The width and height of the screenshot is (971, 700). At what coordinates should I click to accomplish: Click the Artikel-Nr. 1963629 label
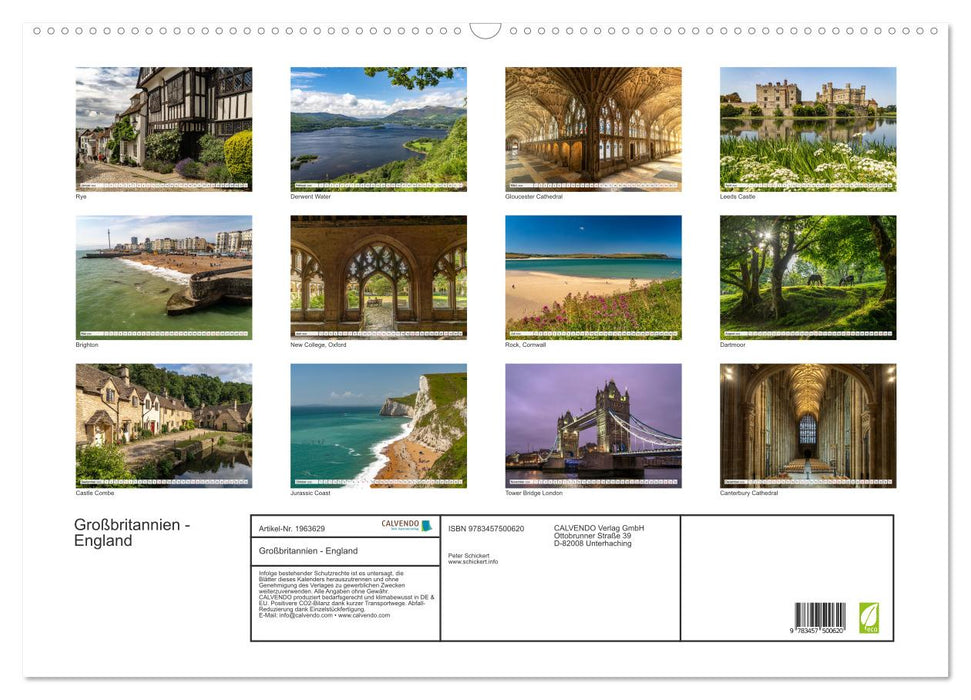point(291,528)
